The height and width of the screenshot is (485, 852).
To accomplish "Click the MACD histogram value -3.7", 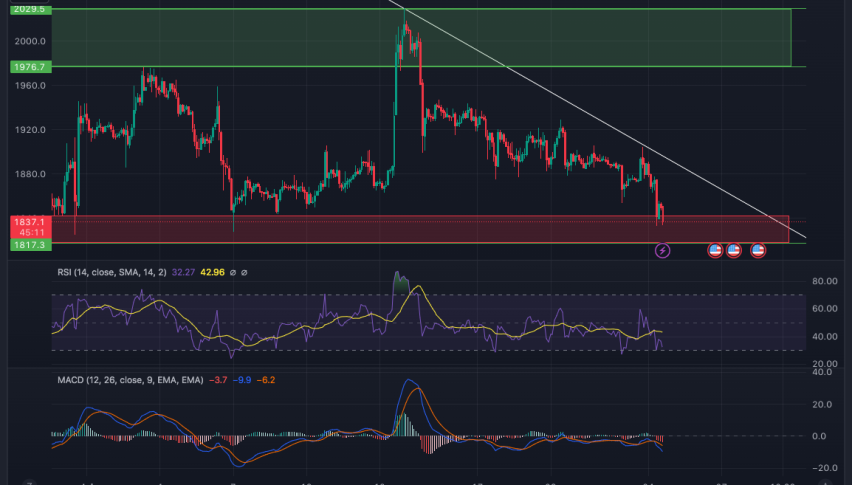I will [x=218, y=380].
